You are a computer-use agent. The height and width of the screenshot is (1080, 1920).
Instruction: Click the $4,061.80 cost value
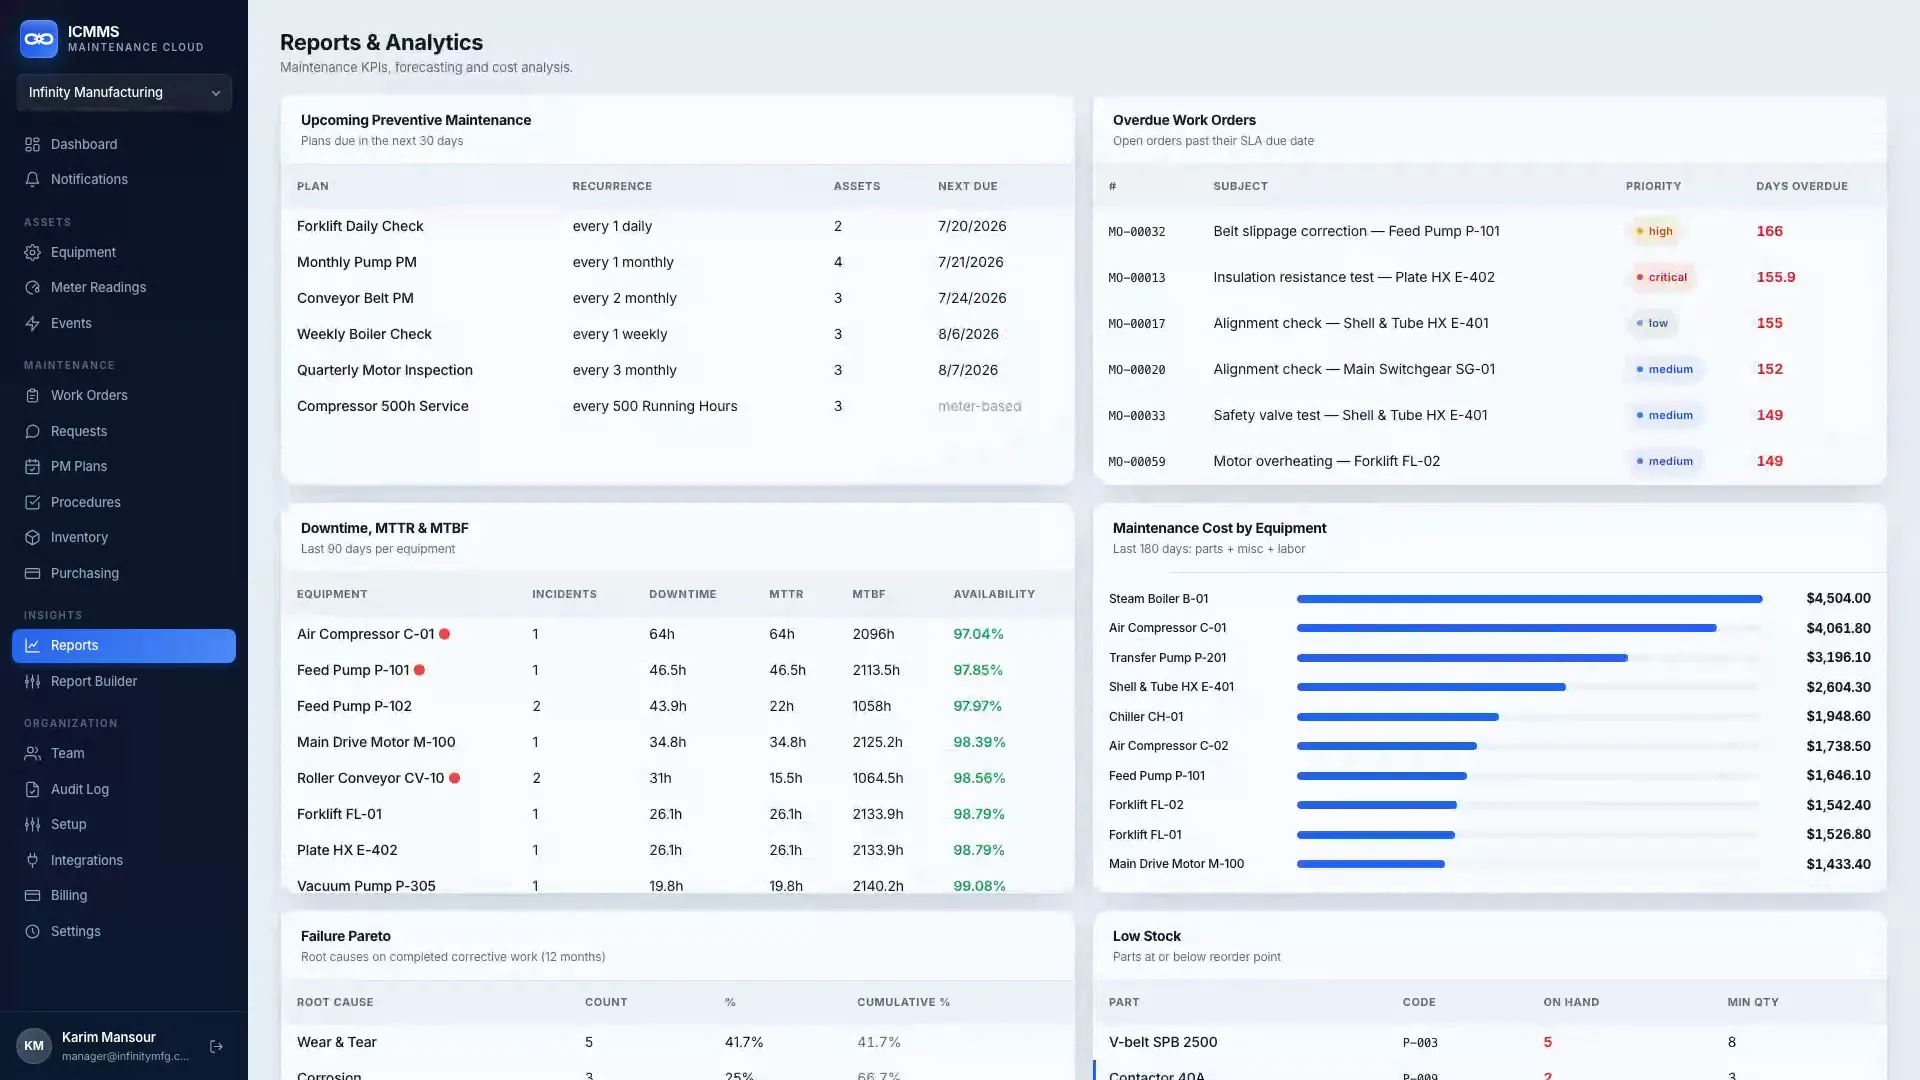[1838, 628]
